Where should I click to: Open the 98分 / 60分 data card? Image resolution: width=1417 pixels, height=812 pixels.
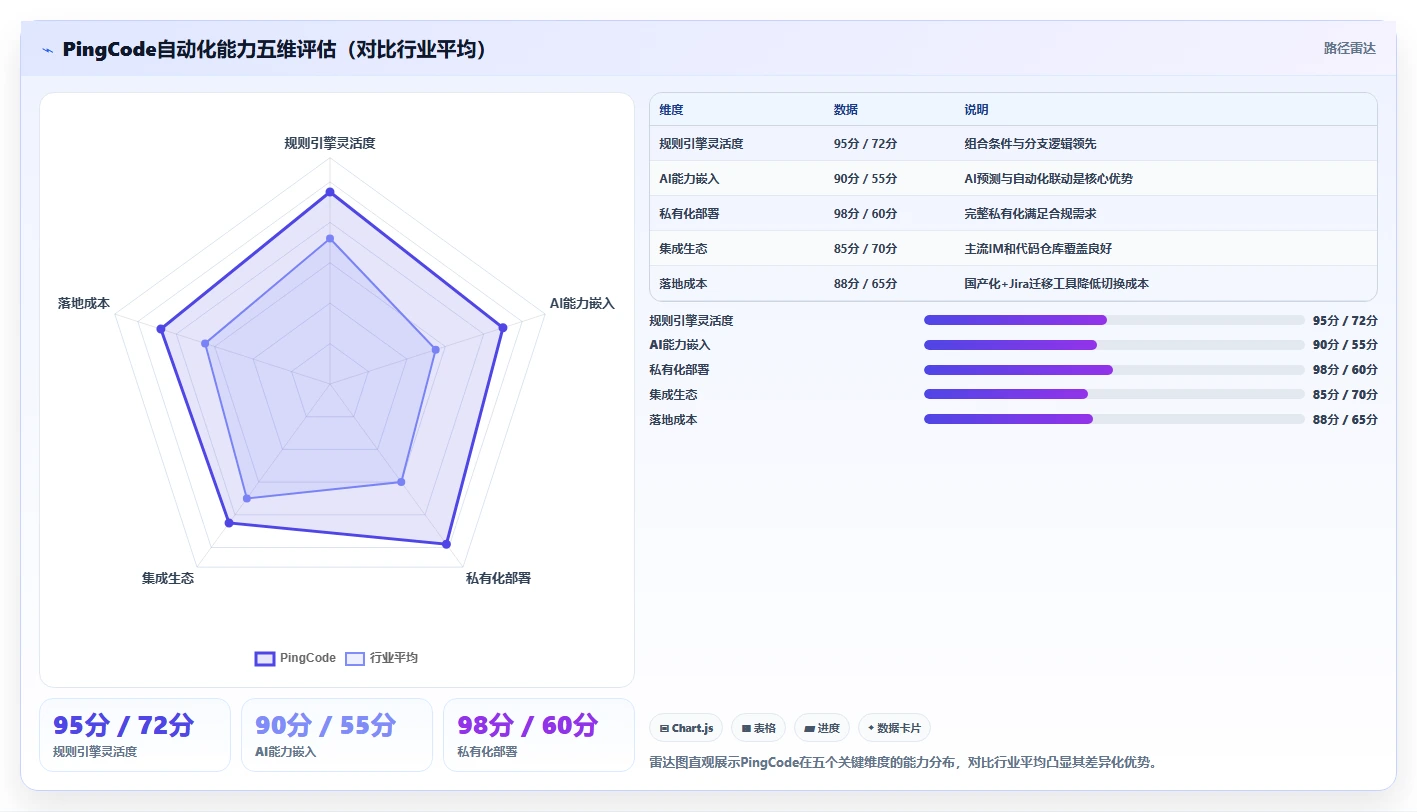[x=539, y=735]
